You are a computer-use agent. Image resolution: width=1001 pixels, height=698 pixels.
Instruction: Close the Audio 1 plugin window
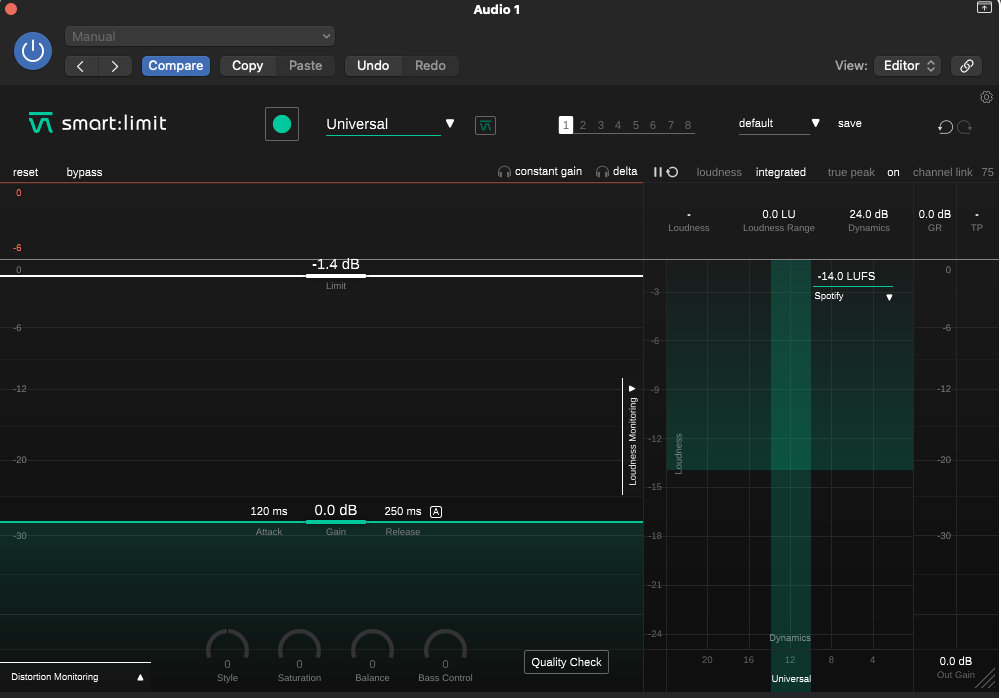coord(11,9)
